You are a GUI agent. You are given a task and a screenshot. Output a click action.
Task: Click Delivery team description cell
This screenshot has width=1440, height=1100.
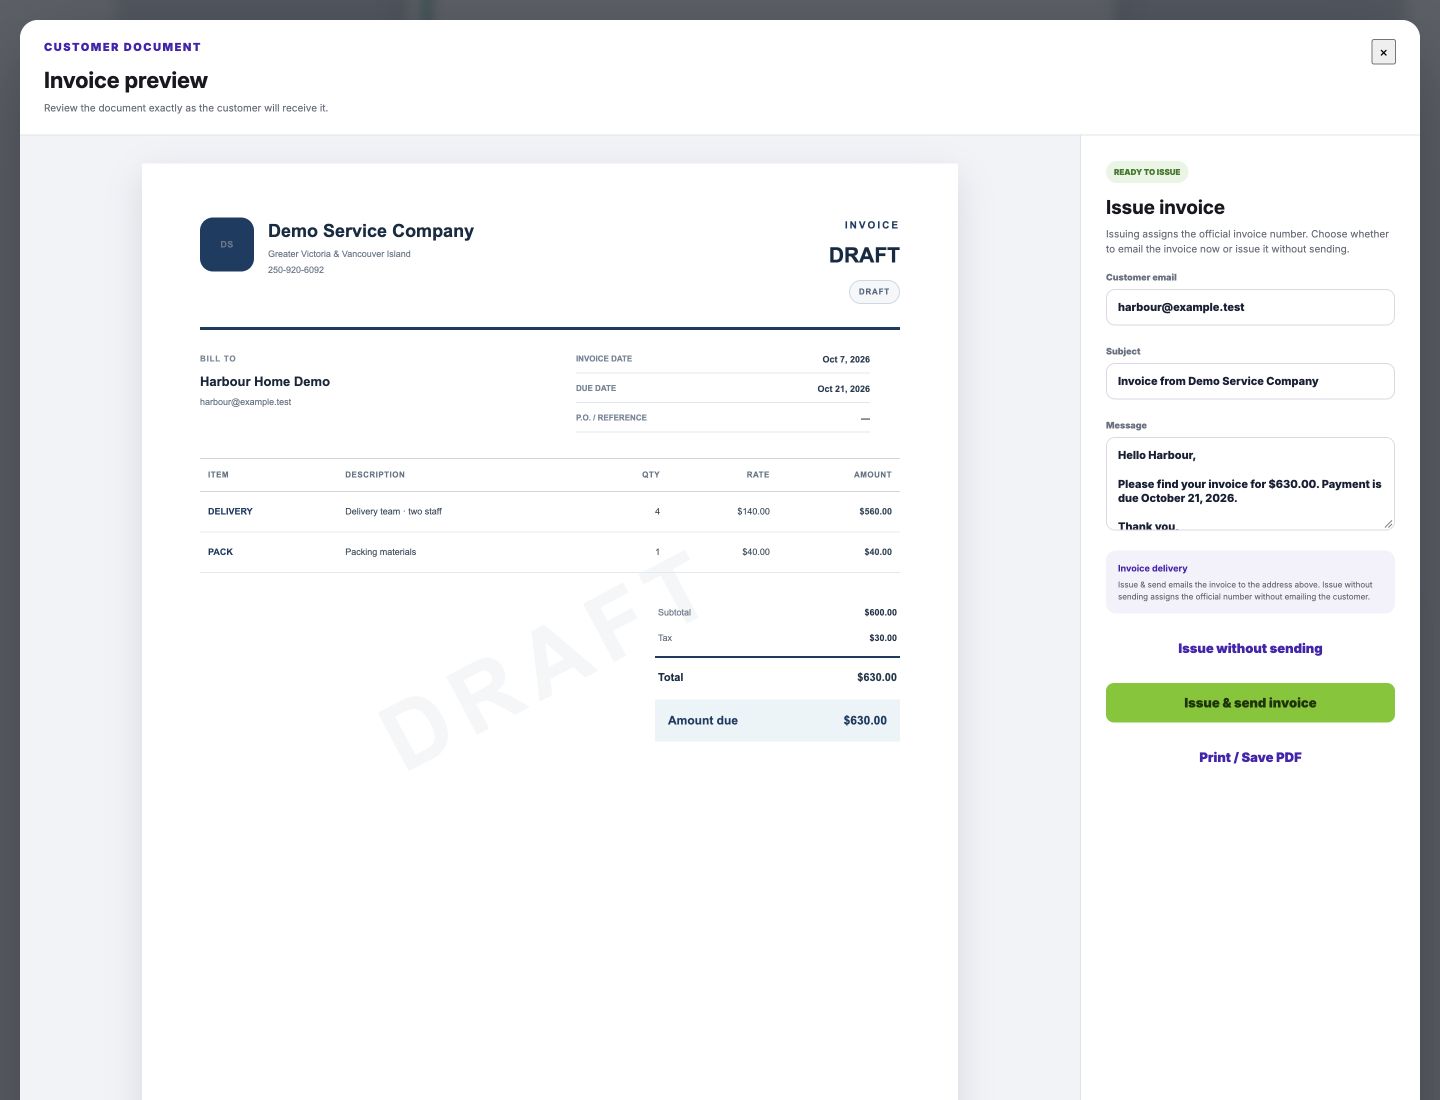click(393, 512)
